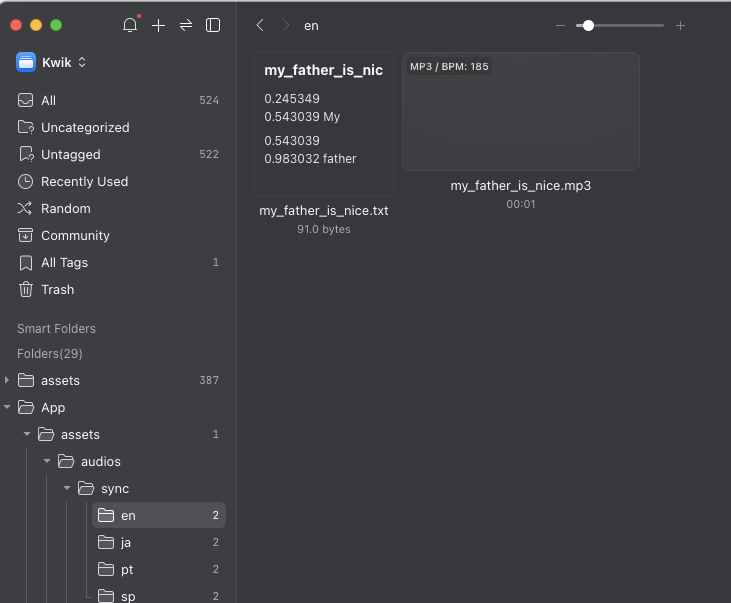Collapse the assets subfolder under App
Viewport: 731px width, 603px height.
pos(27,434)
